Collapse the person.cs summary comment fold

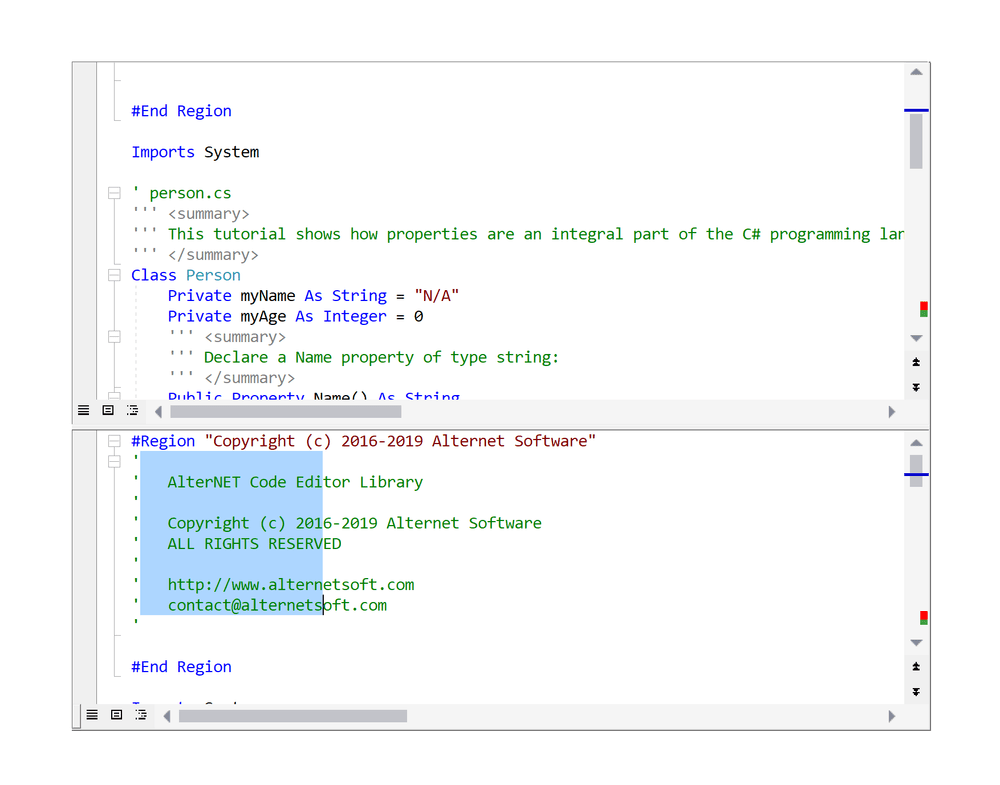coord(114,192)
